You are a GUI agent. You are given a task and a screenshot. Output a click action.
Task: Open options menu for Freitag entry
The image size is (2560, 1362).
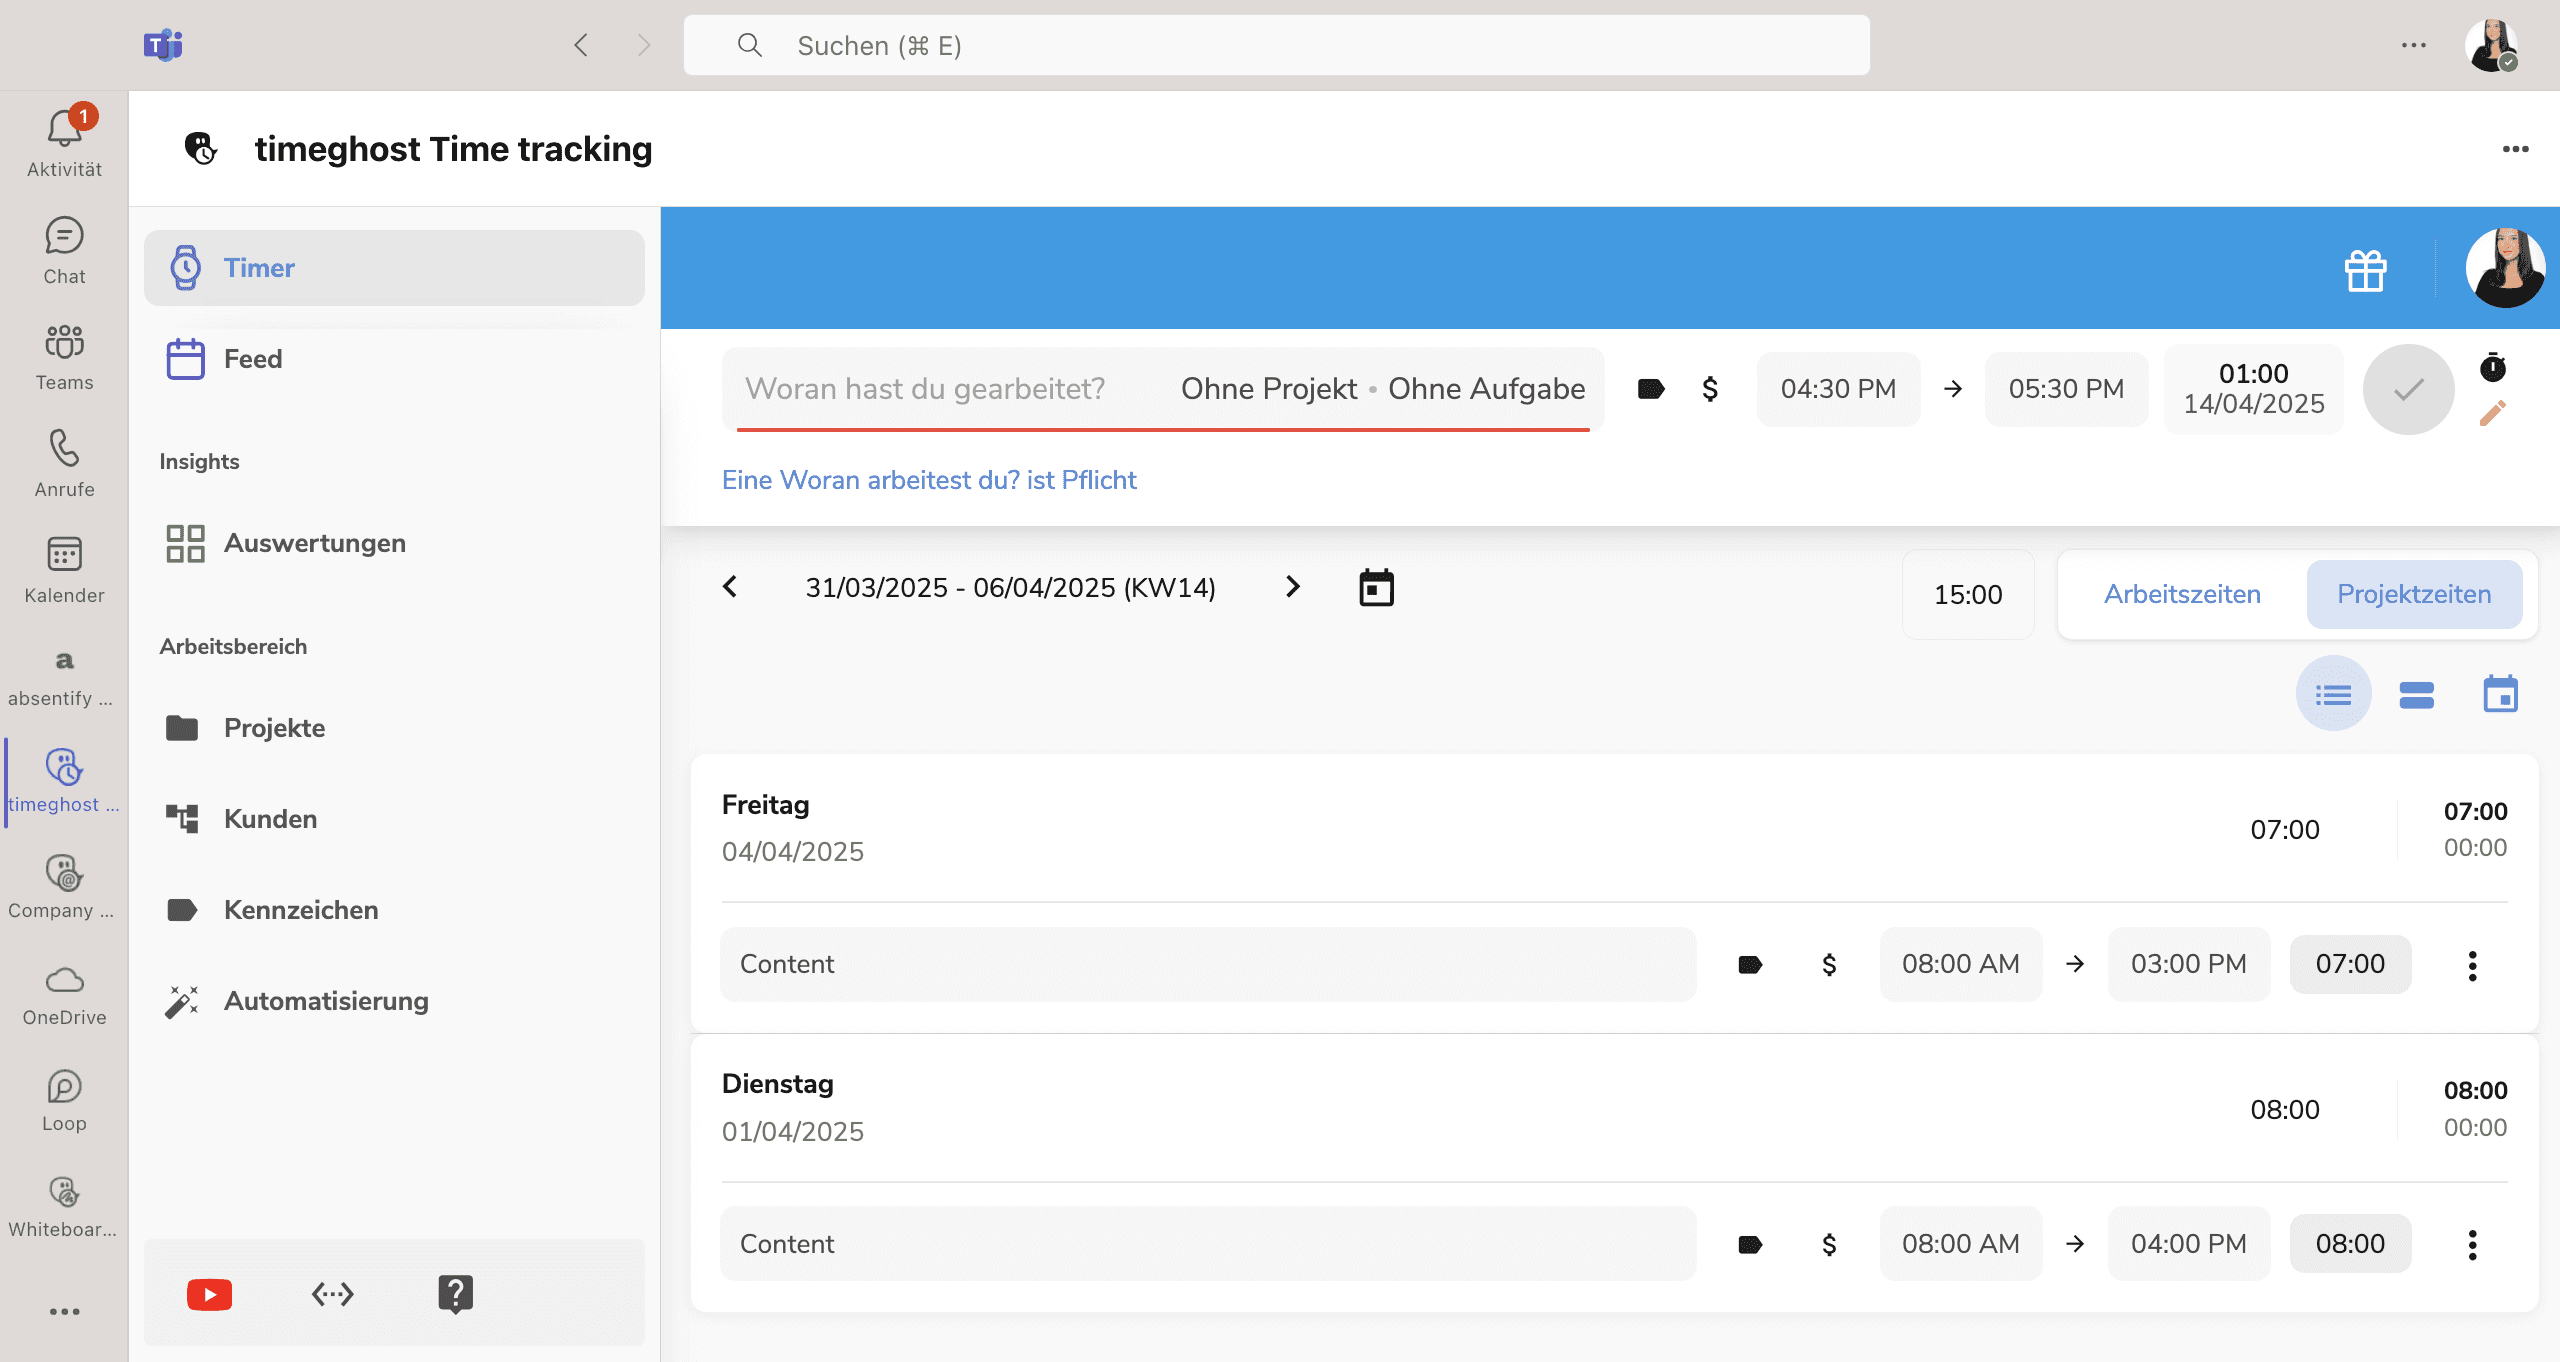(x=2472, y=965)
